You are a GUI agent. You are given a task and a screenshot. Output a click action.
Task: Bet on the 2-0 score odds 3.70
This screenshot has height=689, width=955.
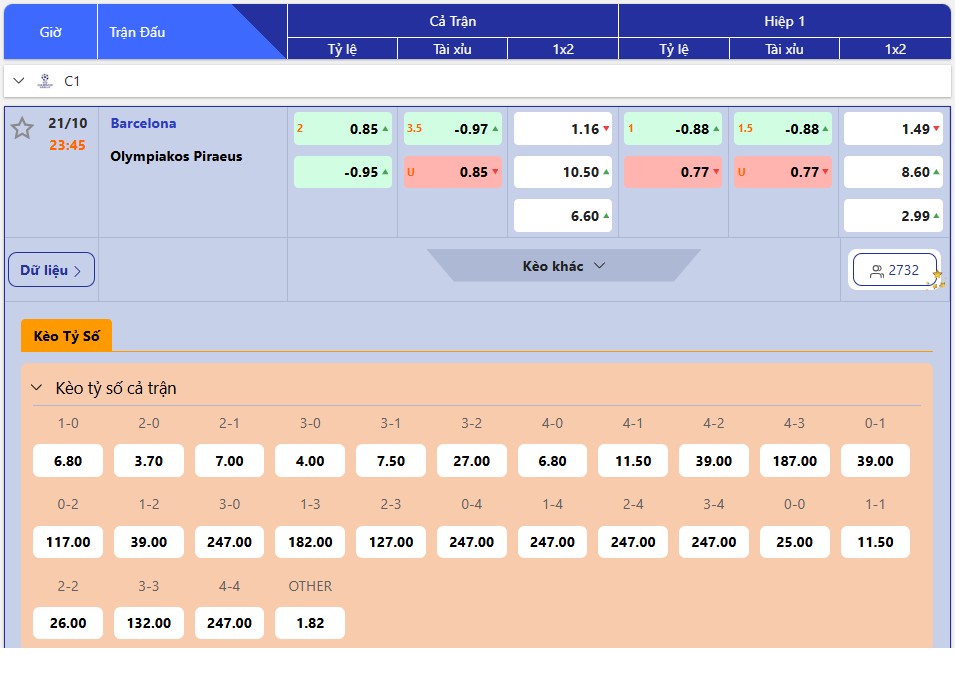click(x=149, y=461)
